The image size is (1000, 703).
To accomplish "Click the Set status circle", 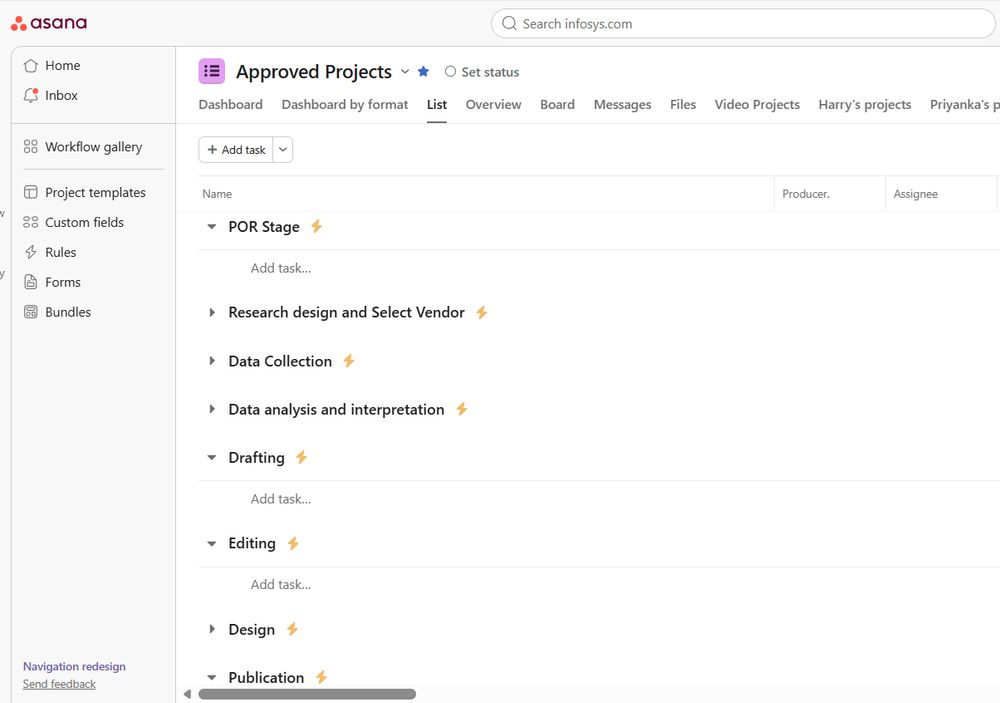I will [450, 71].
